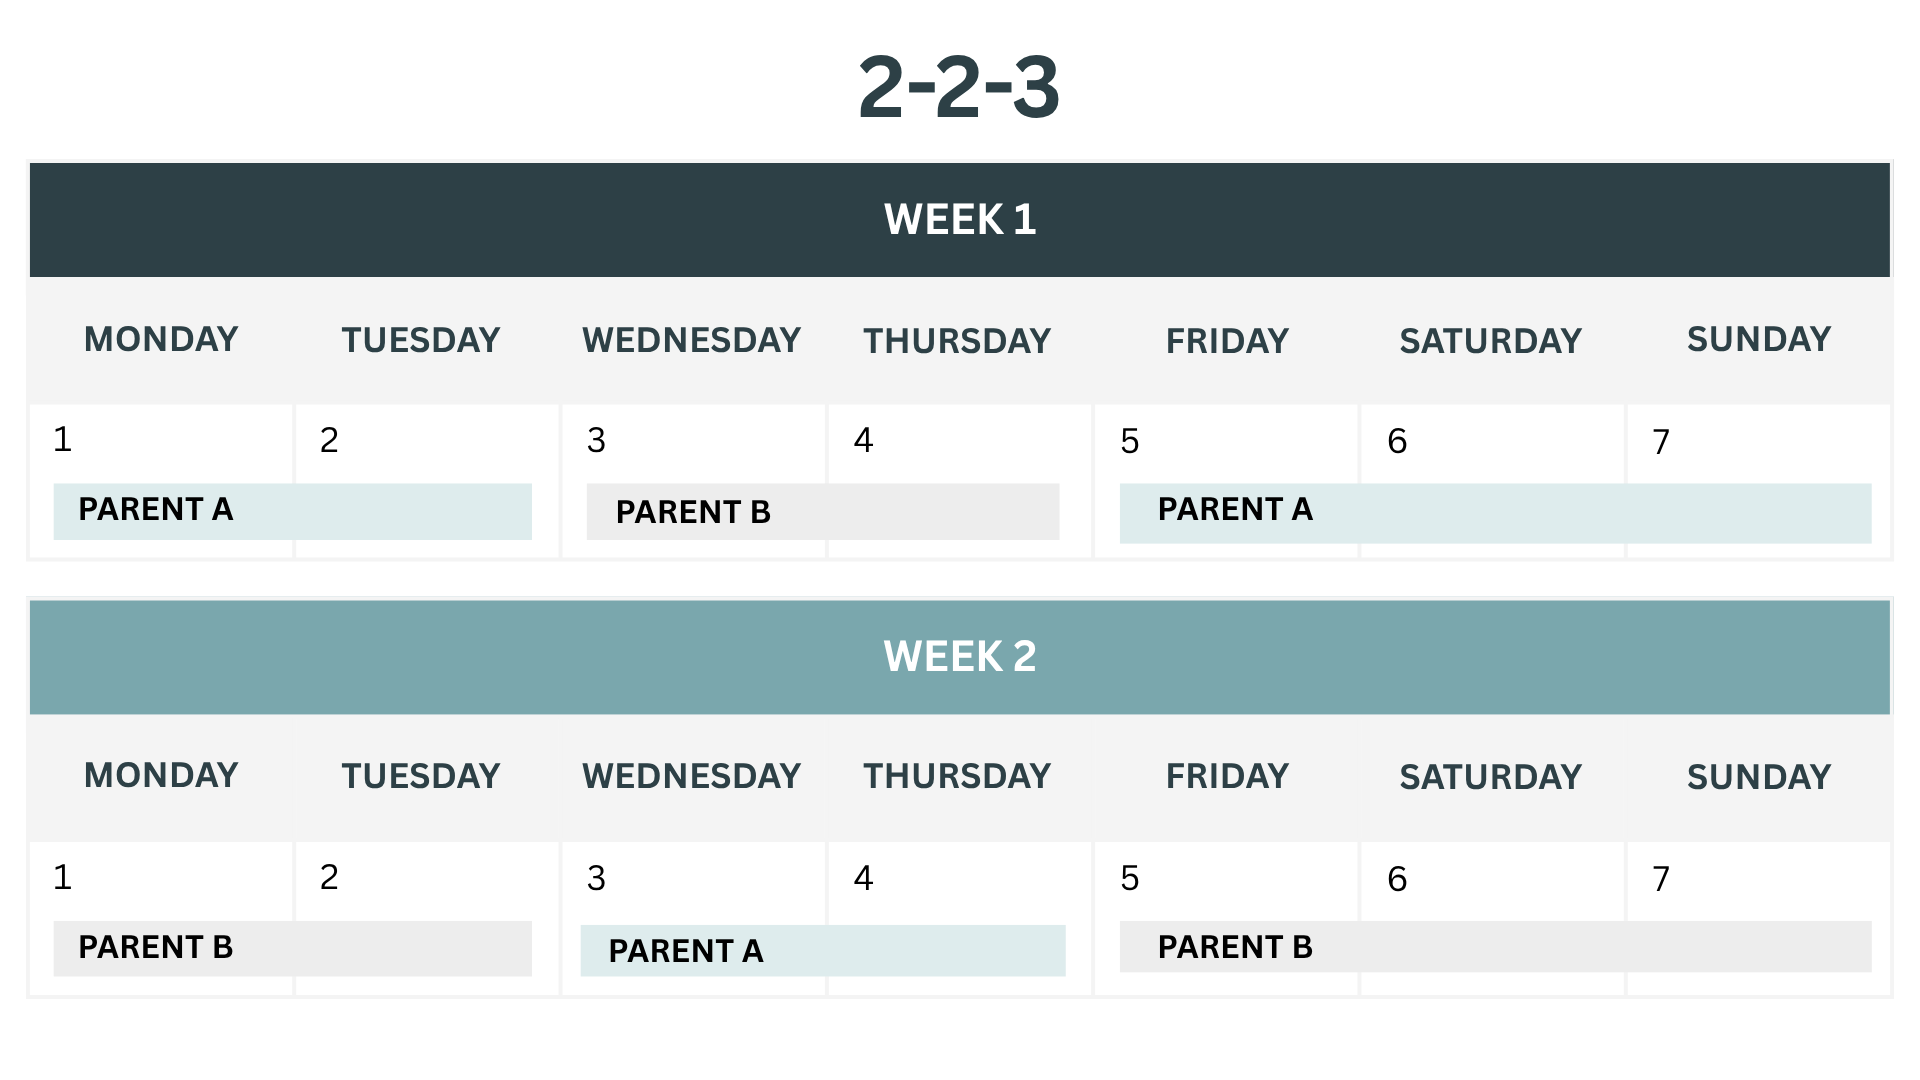The height and width of the screenshot is (1080, 1920).
Task: Click Week 1 Monday–Tuesday Parent A bar
Action: (292, 511)
